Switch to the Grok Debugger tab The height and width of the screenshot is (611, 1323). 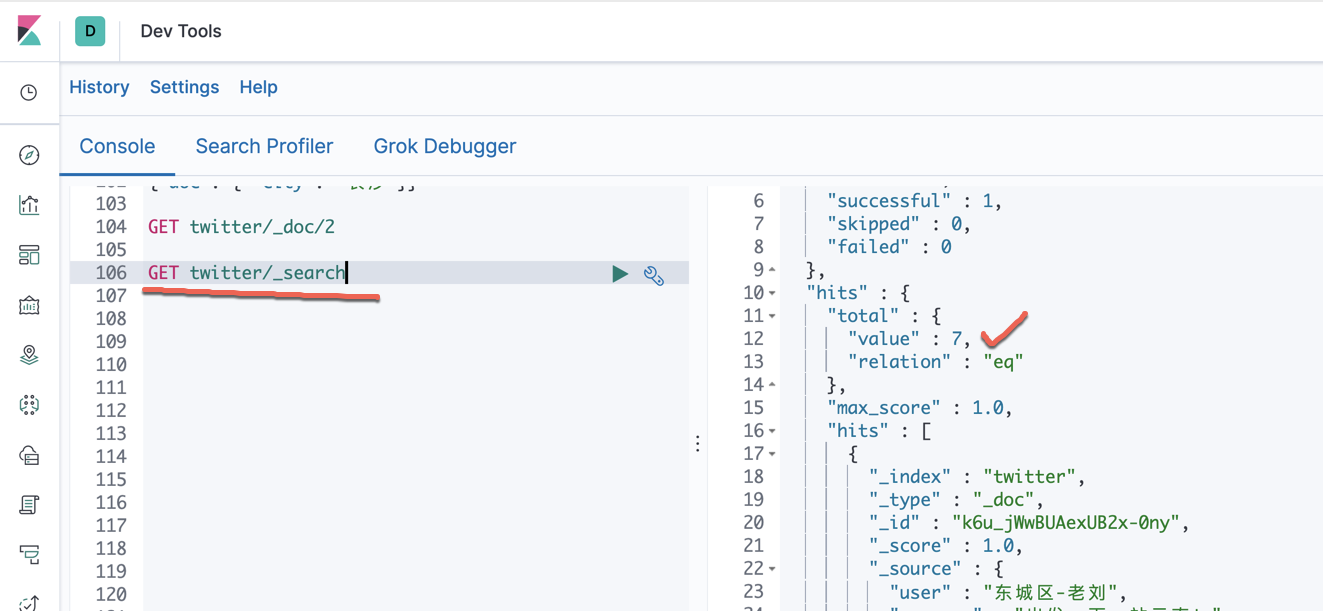[444, 146]
